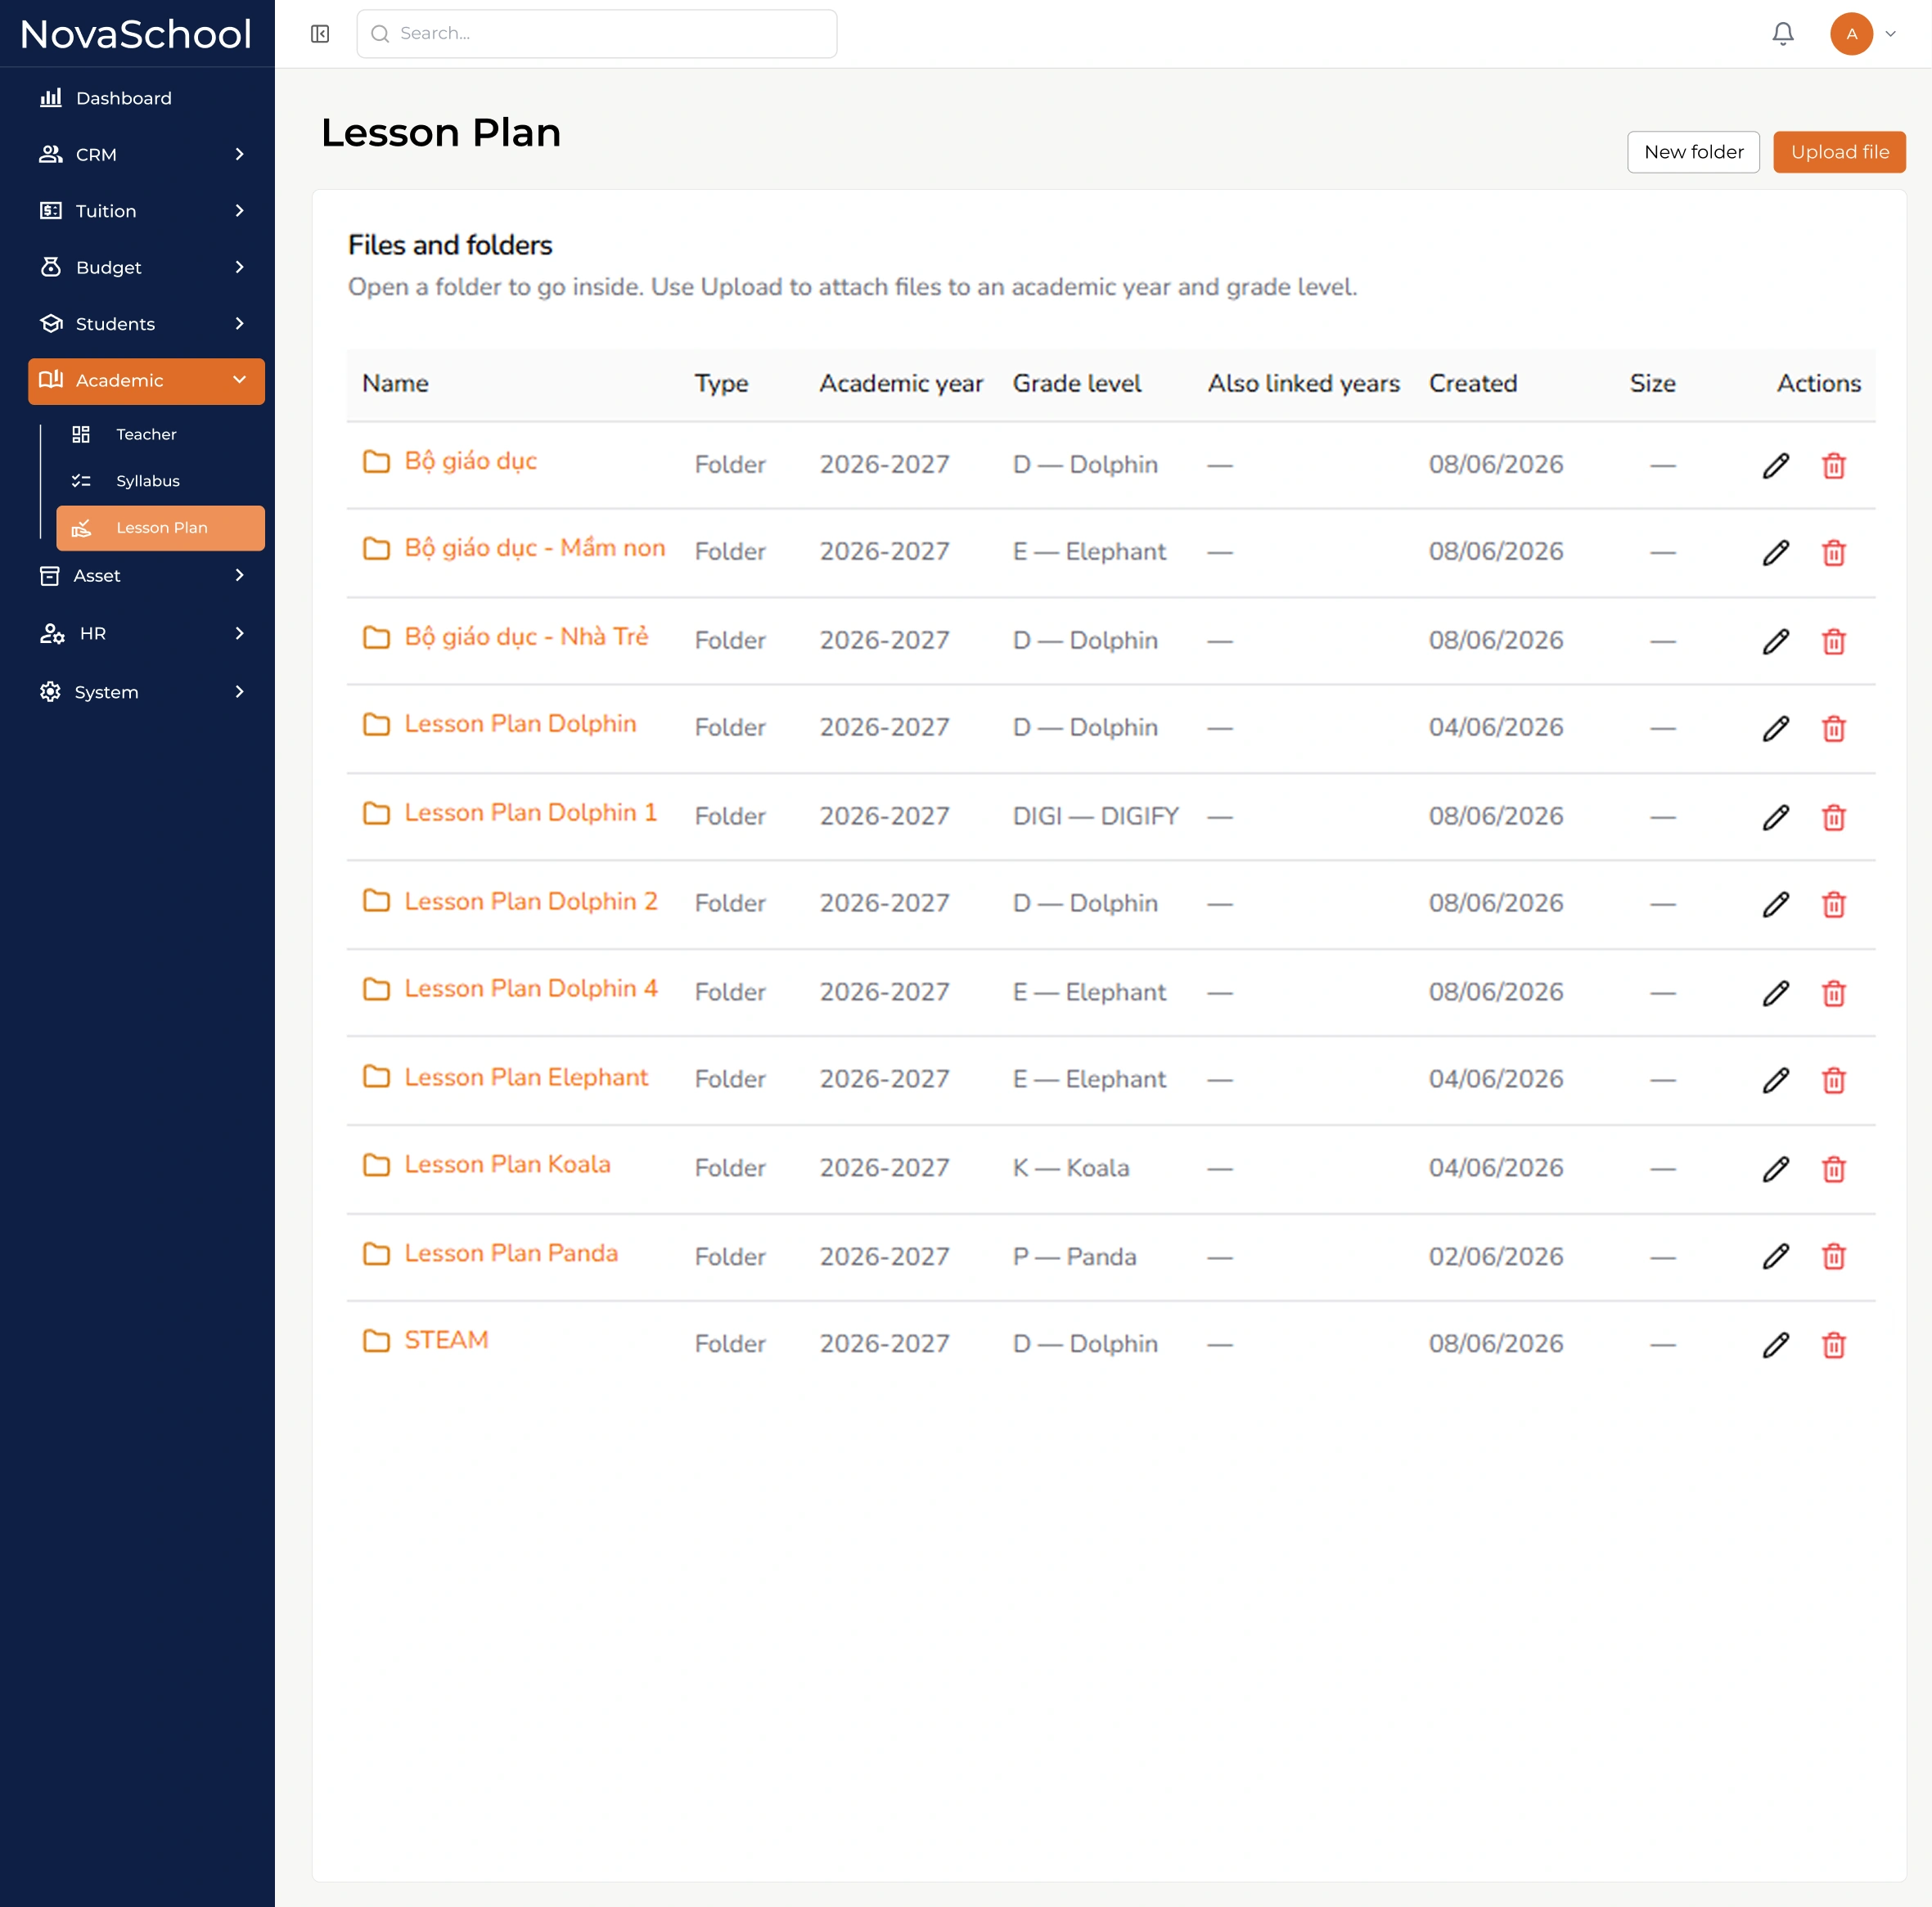Viewport: 1932px width, 1907px height.
Task: Open the user avatar menu
Action: [x=1851, y=34]
